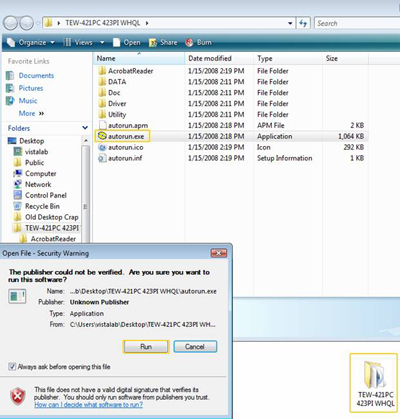Click the application icon in Security Warning dialog
Viewport: 400px width, 419px height.
coord(17,297)
